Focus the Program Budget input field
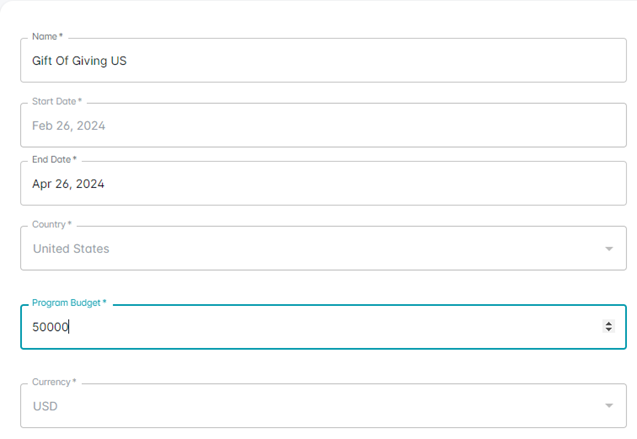 pyautogui.click(x=323, y=327)
